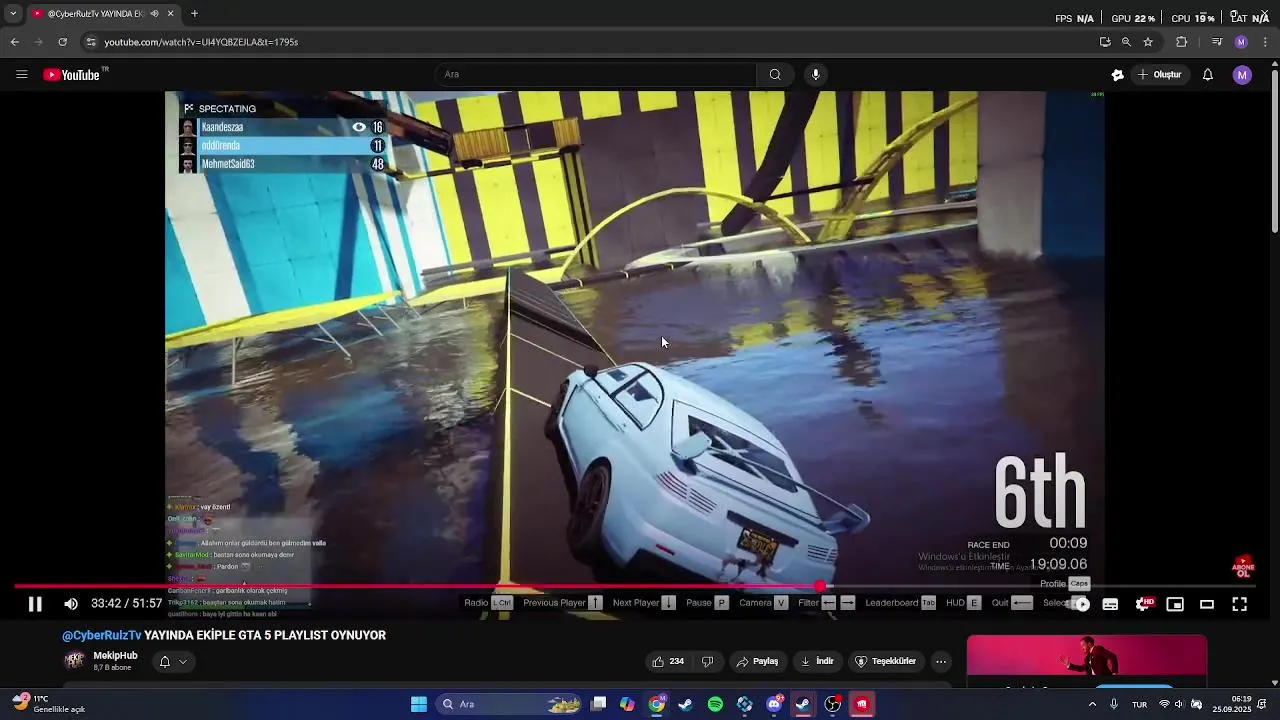Show hidden tray icons chevron

(x=1092, y=704)
